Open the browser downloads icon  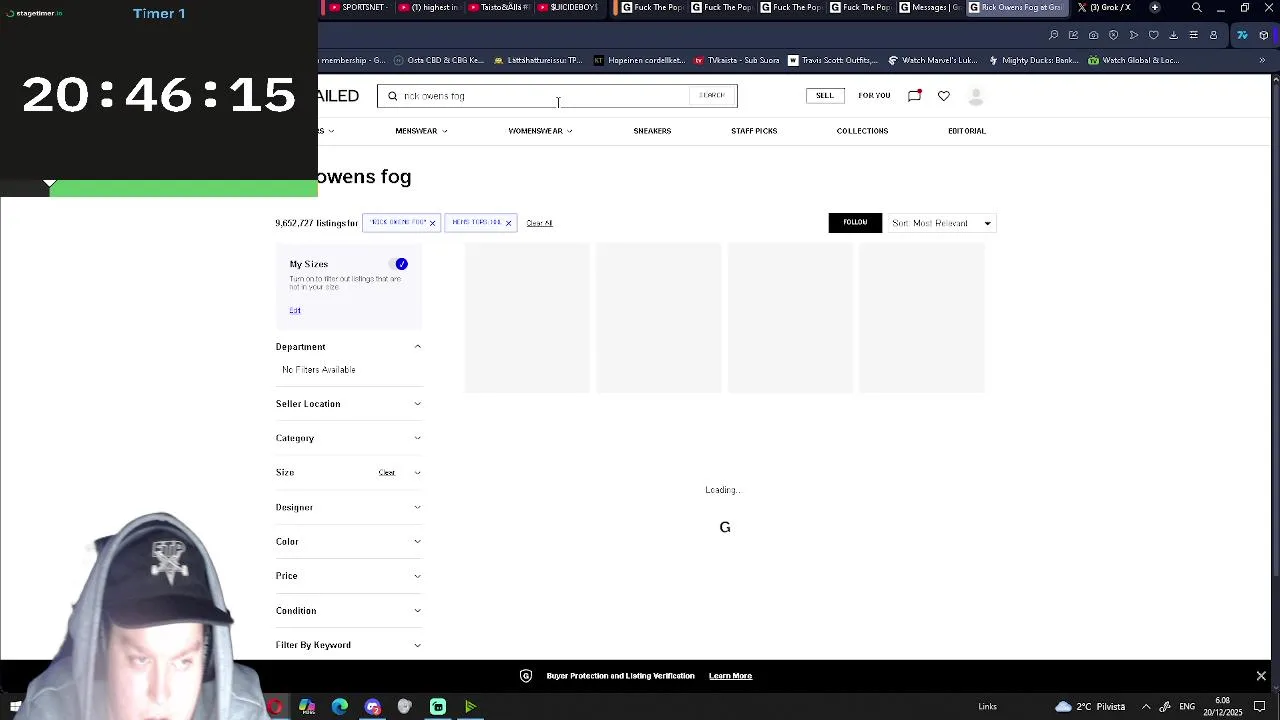click(x=1173, y=35)
